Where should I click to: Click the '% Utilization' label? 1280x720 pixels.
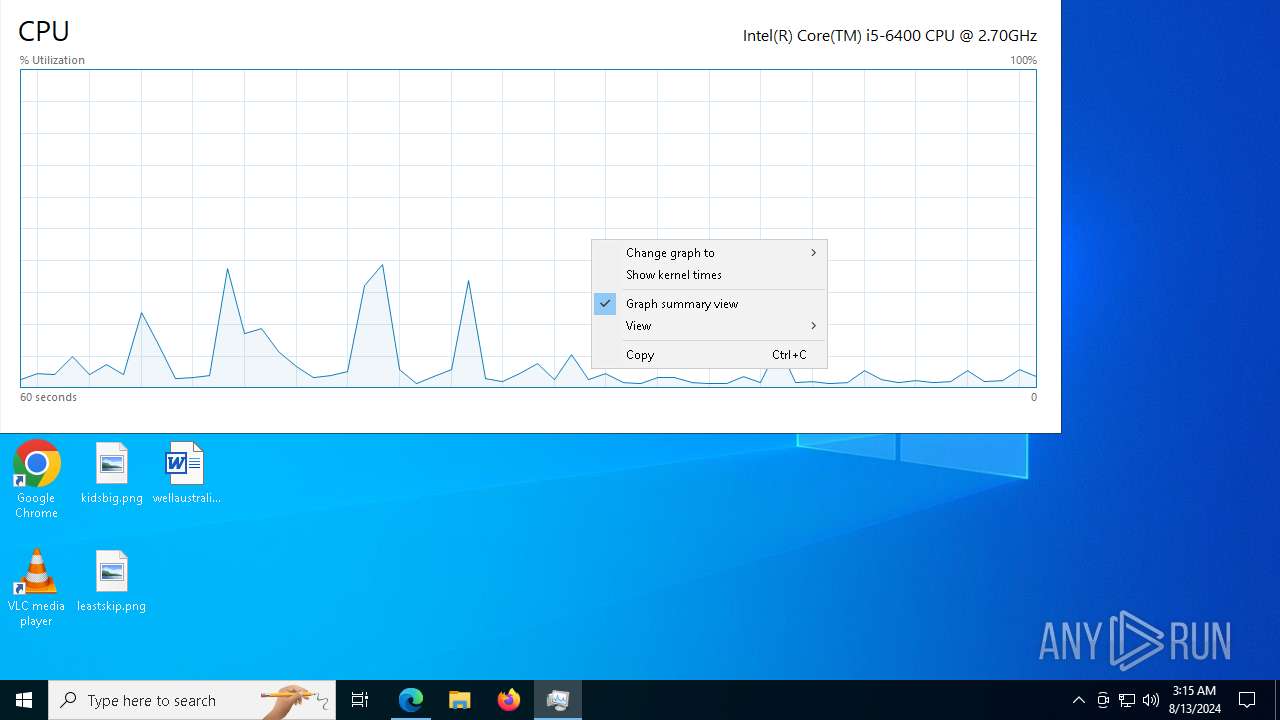click(x=52, y=60)
